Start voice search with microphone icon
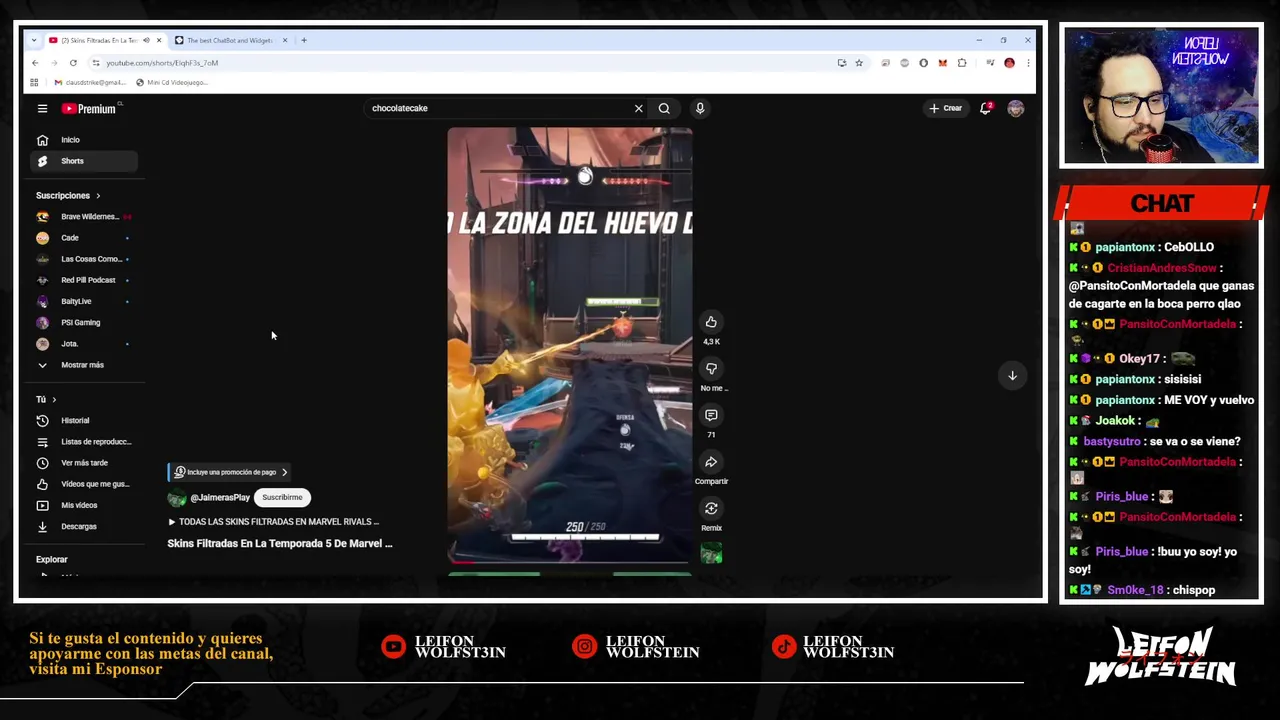The image size is (1280, 720). [700, 108]
